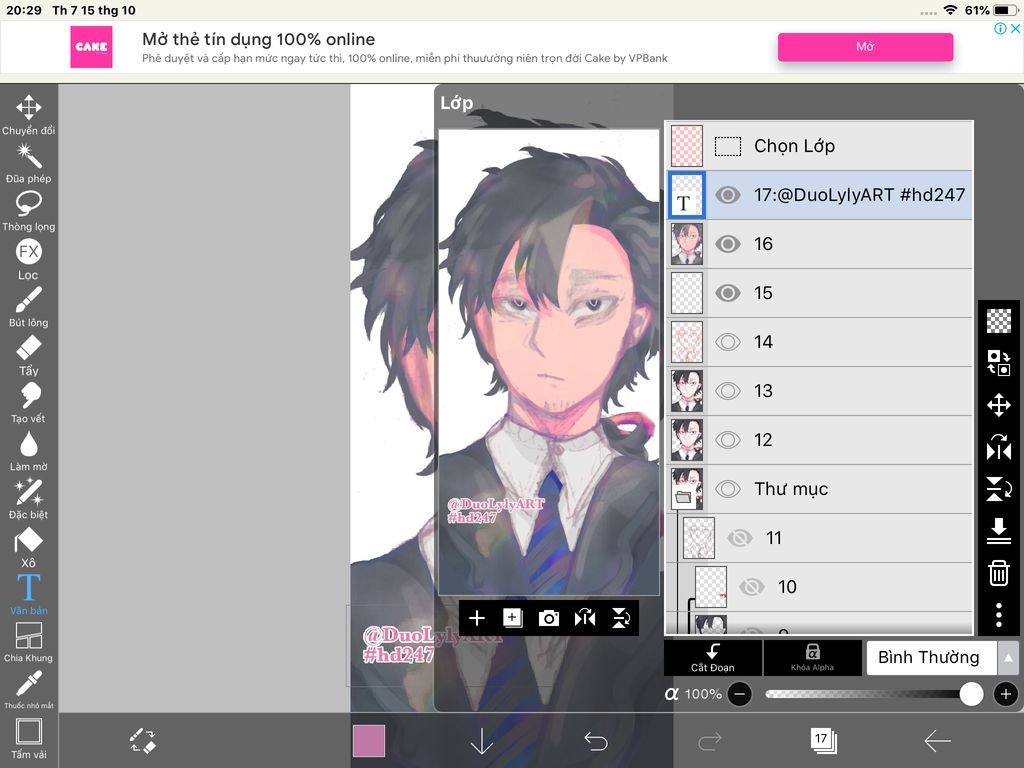The height and width of the screenshot is (768, 1024).
Task: Select layer 13 thumbnail
Action: pos(687,391)
